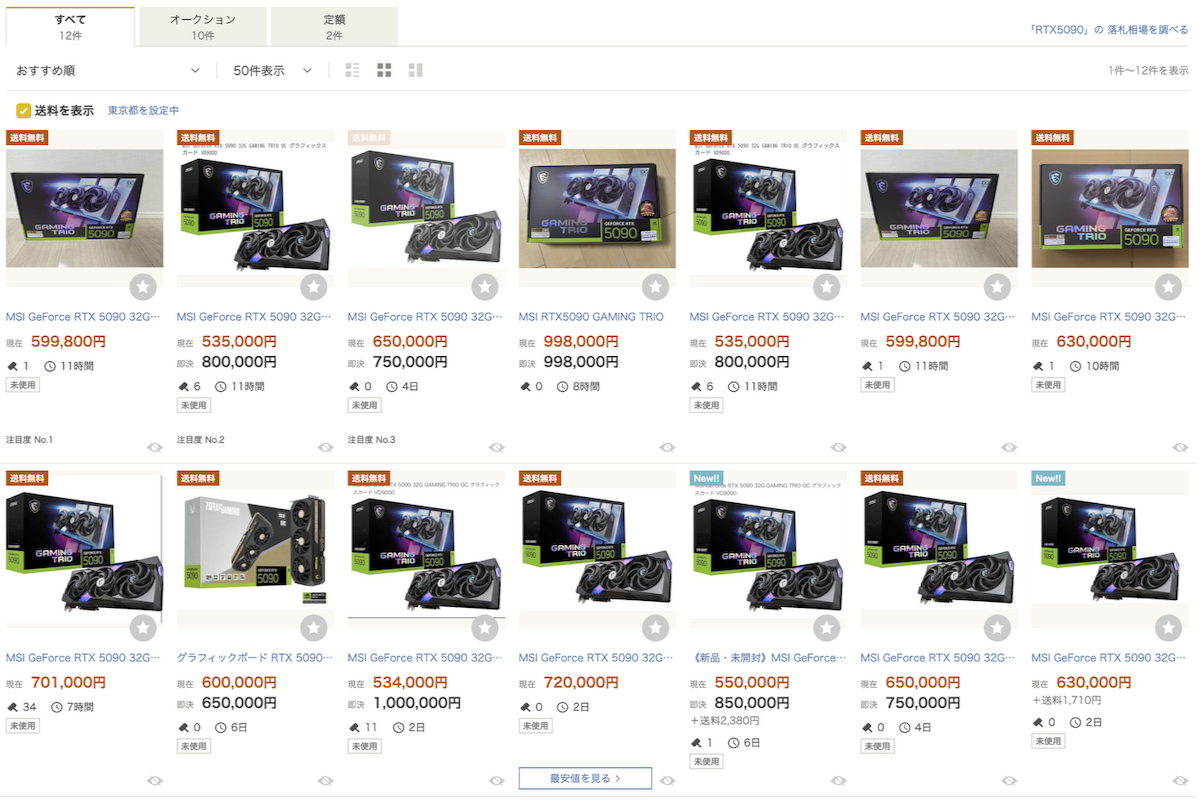Open 《新品・未開封》MSI GeForce title link
The width and height of the screenshot is (1200, 800).
point(768,658)
